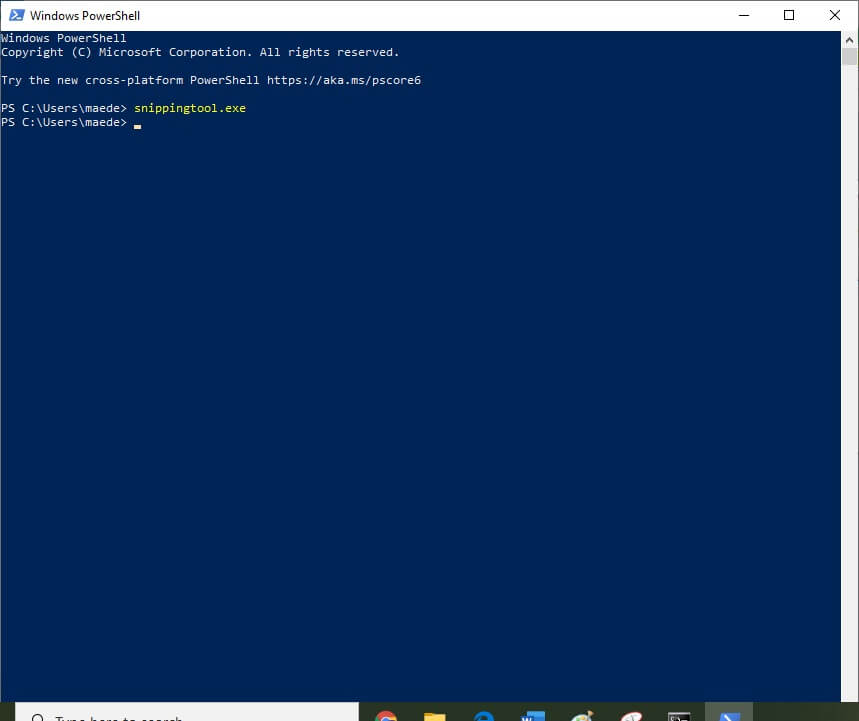The image size is (859, 721).
Task: Click the vertical scrollbar thumb
Action: point(849,56)
